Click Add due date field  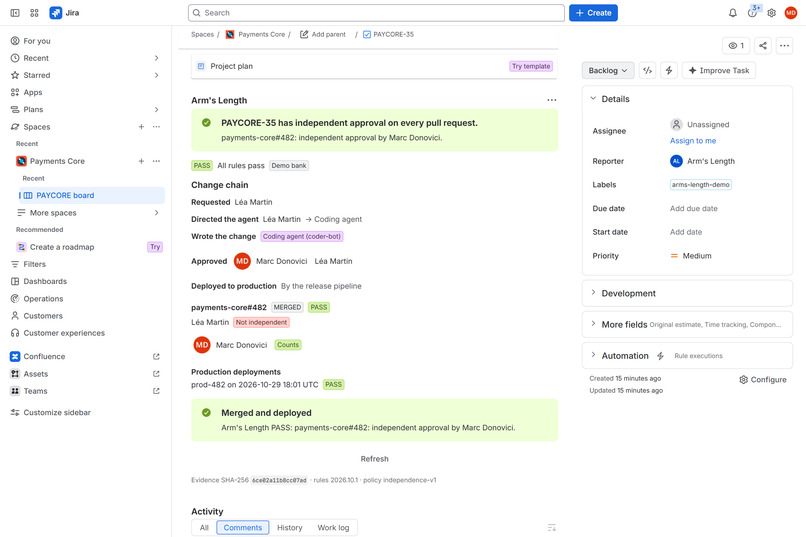click(x=693, y=209)
